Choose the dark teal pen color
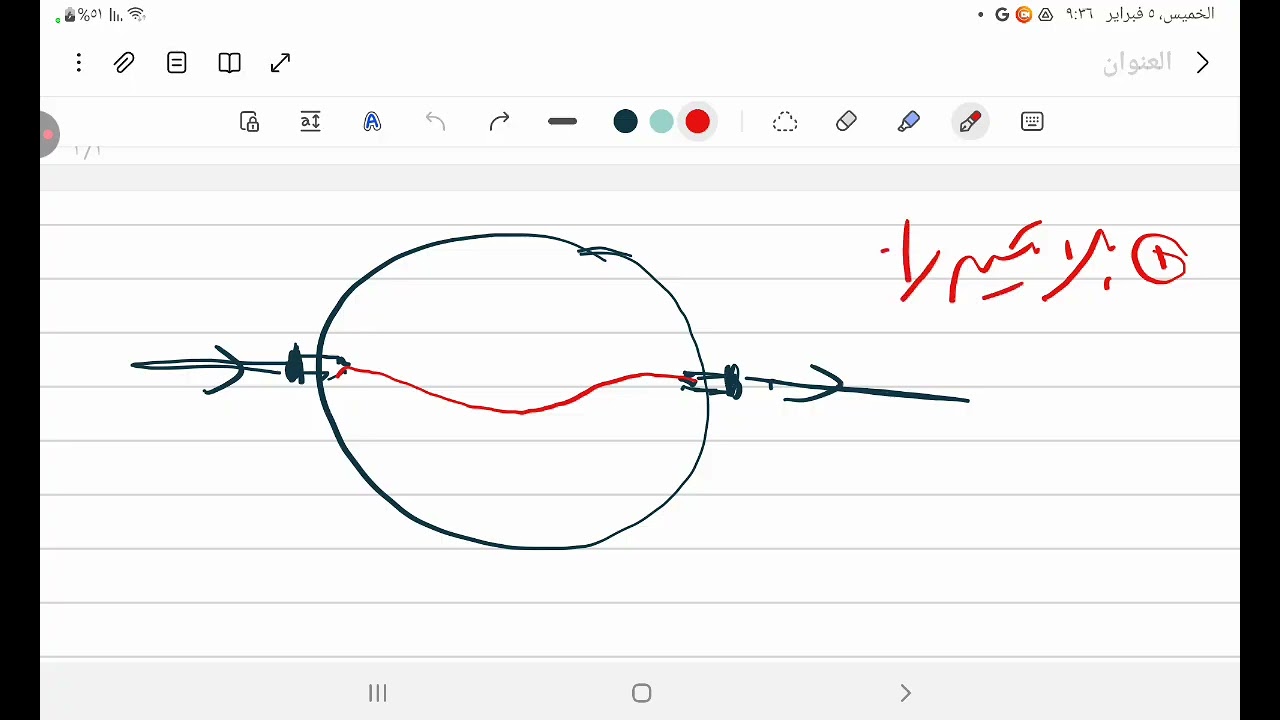1280x720 pixels. click(626, 122)
